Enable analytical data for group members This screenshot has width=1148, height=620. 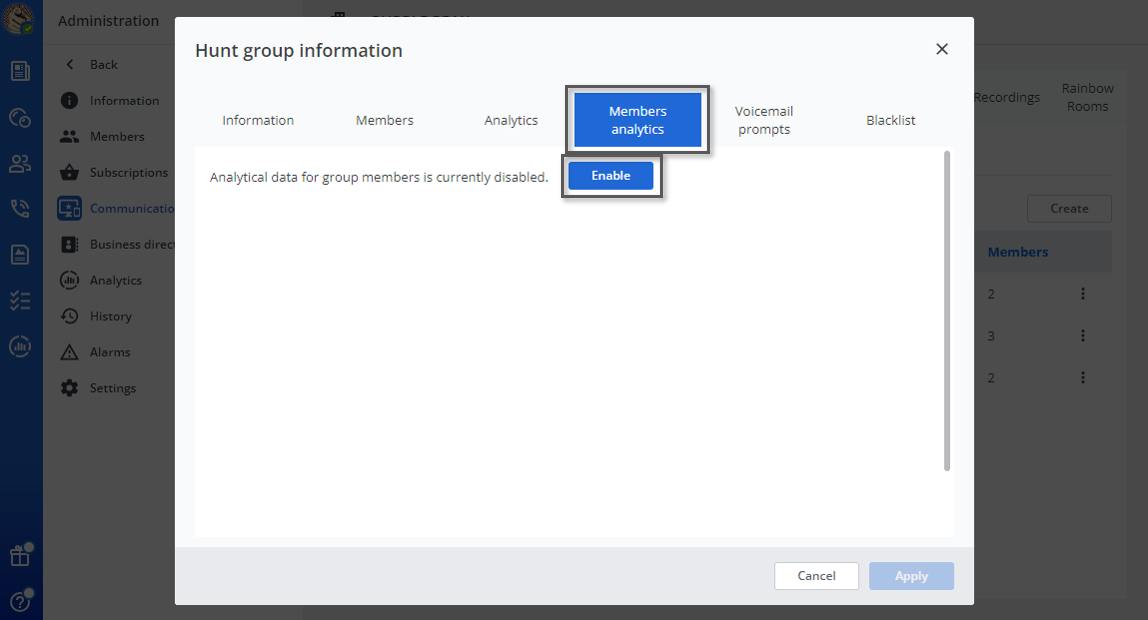611,176
